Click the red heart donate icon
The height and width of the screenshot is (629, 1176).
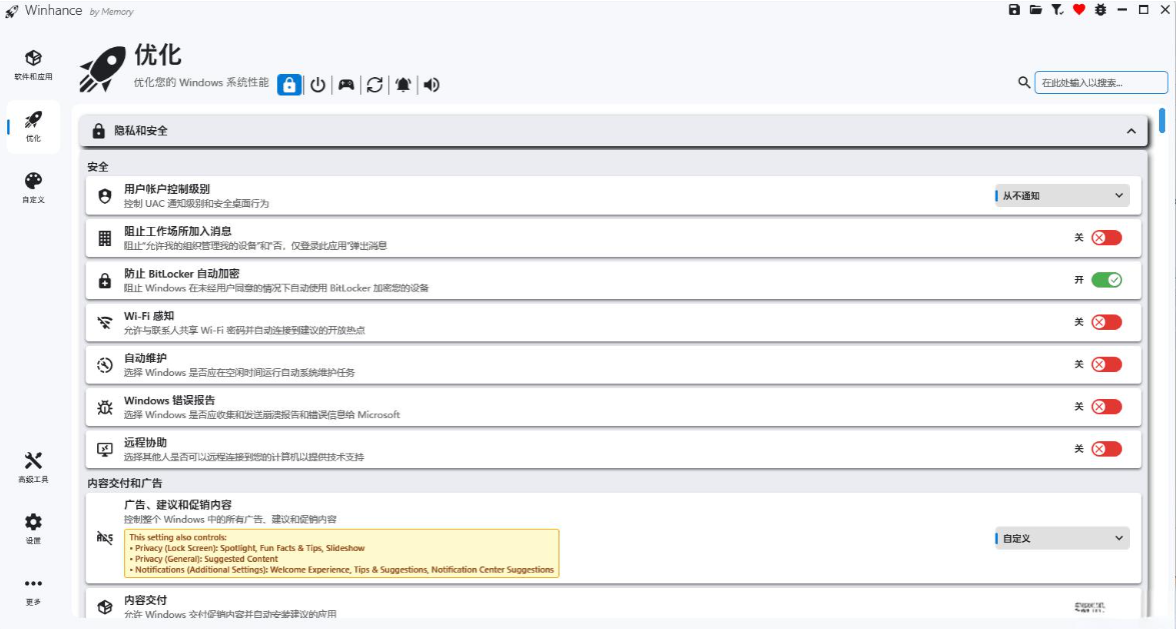pyautogui.click(x=1079, y=10)
